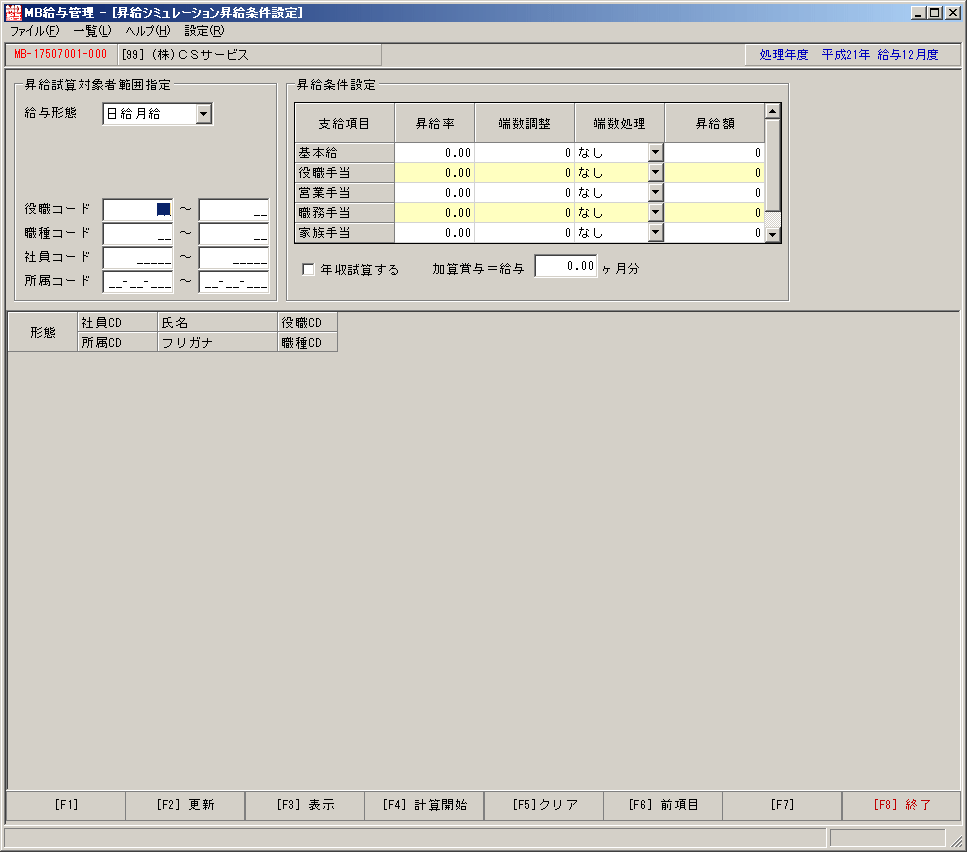
Task: Expand 端数処理 dropdown for 基本給 row
Action: [x=656, y=152]
